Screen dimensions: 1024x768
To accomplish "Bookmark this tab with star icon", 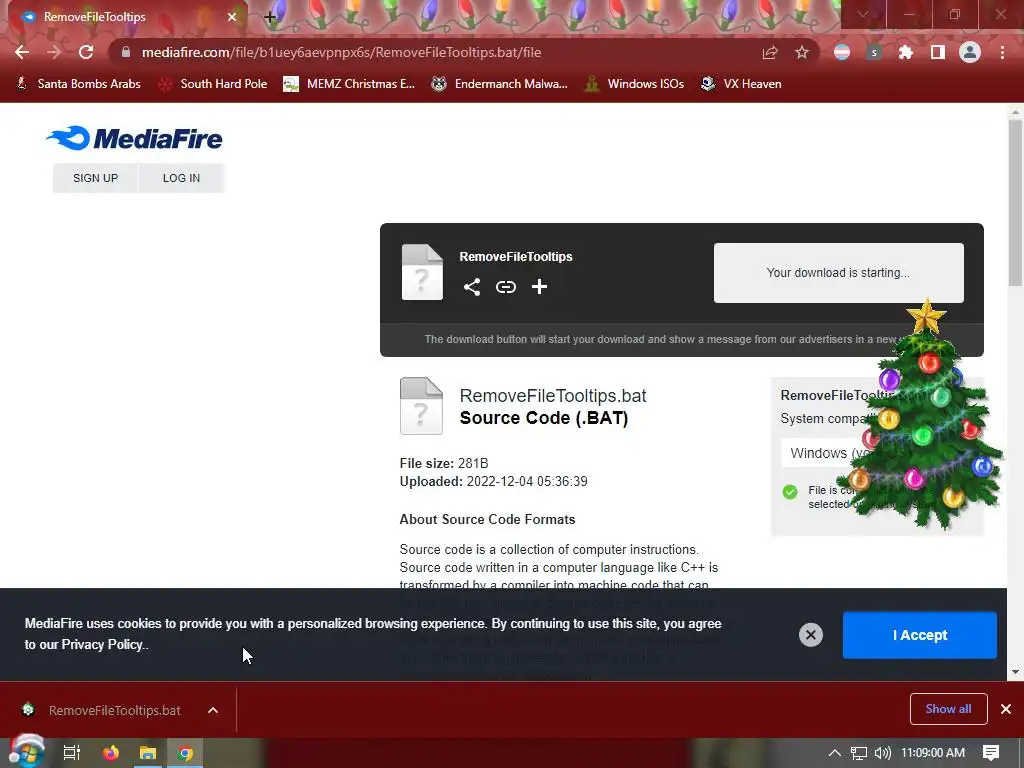I will tap(802, 52).
